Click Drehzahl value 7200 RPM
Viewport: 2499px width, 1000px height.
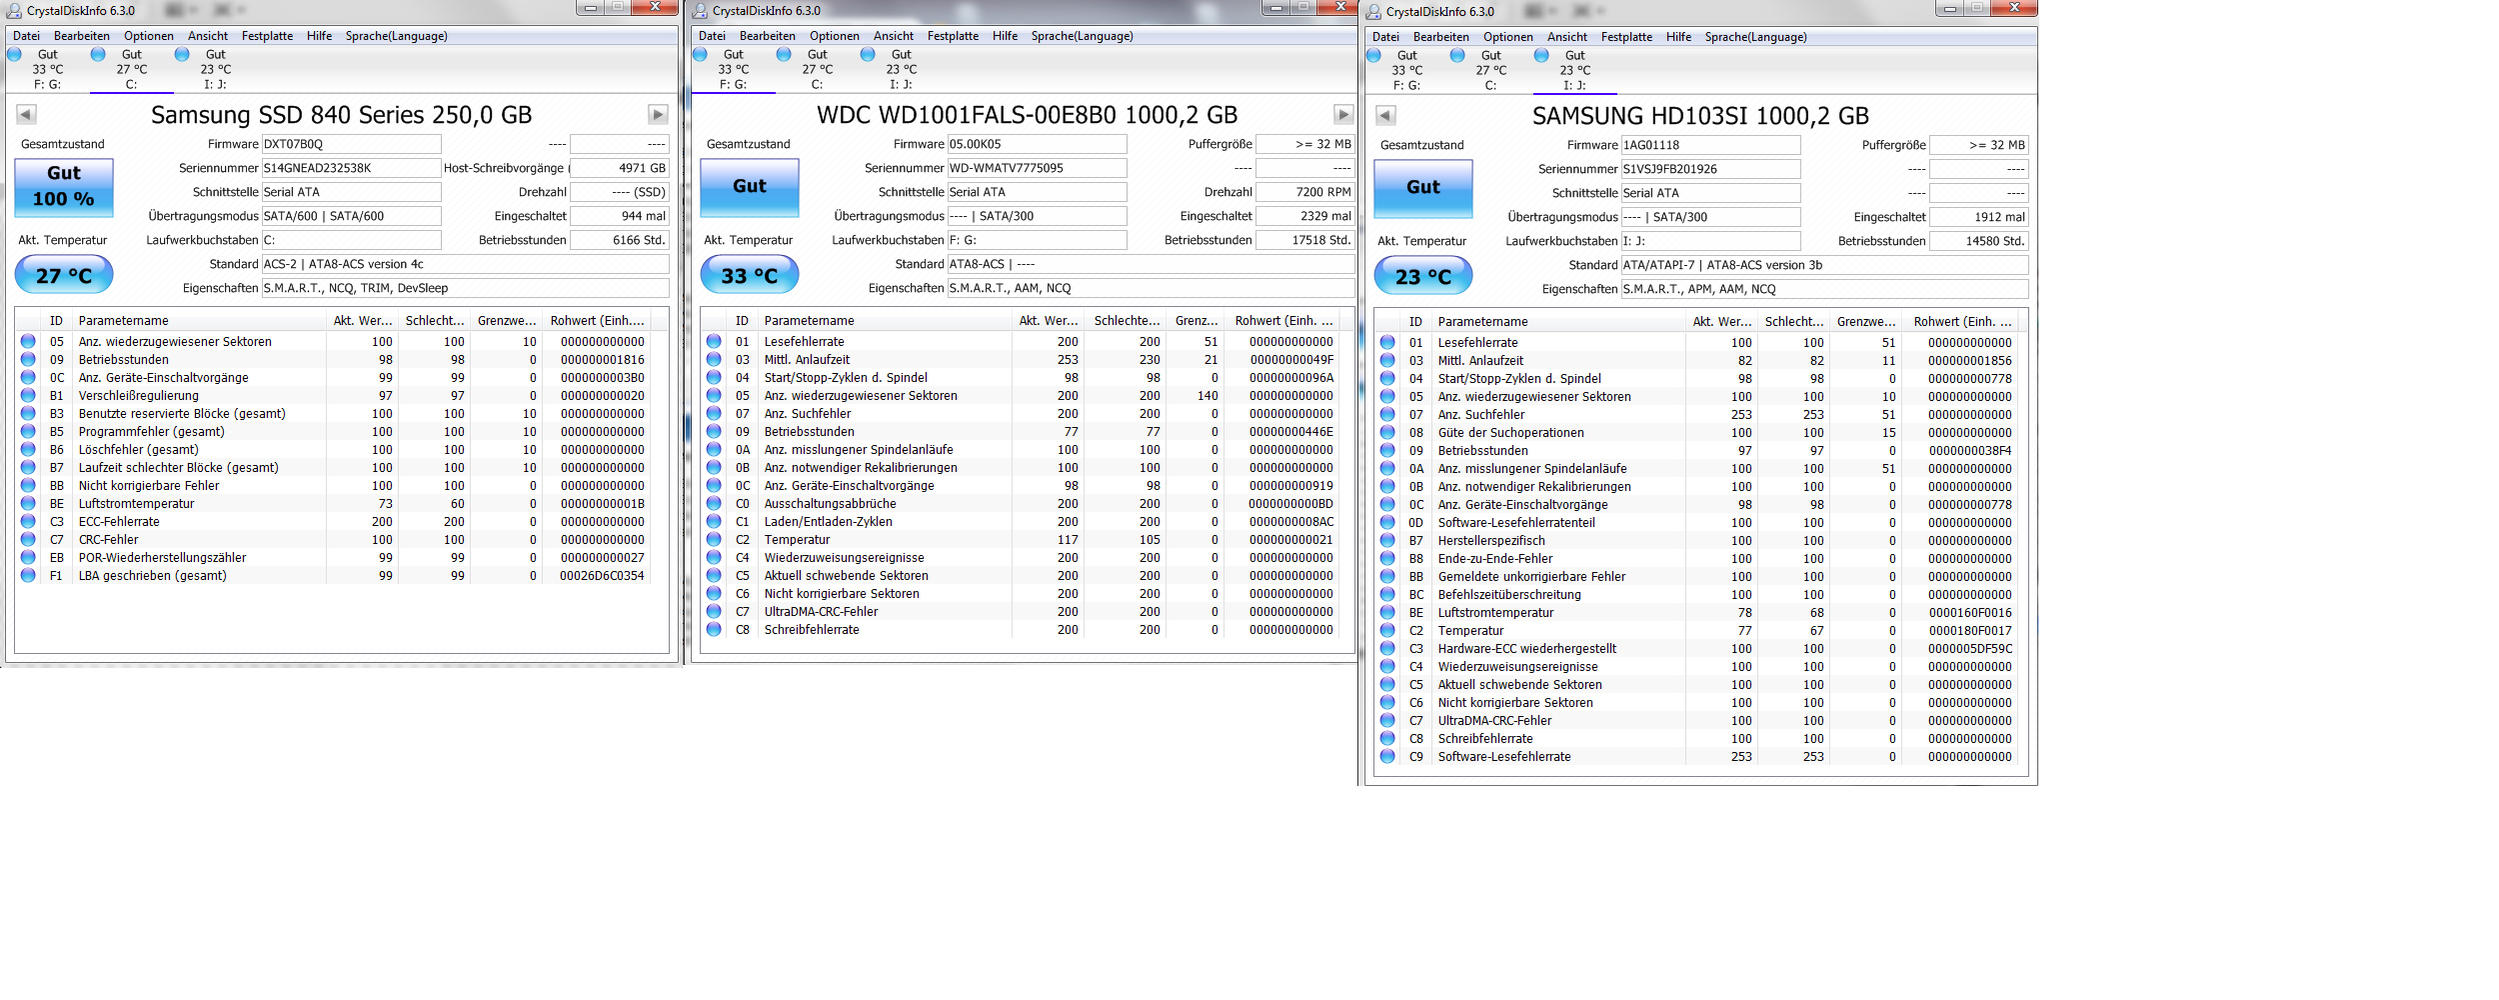click(1305, 192)
